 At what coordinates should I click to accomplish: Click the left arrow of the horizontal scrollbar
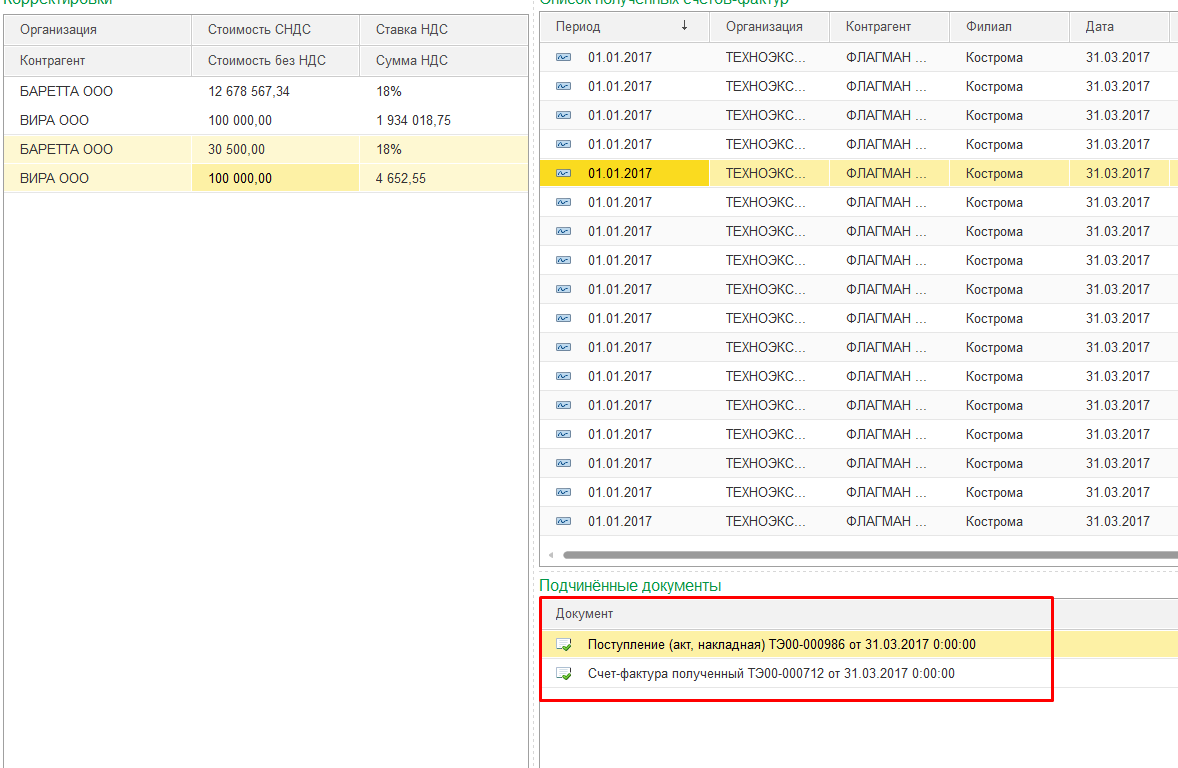[x=551, y=555]
